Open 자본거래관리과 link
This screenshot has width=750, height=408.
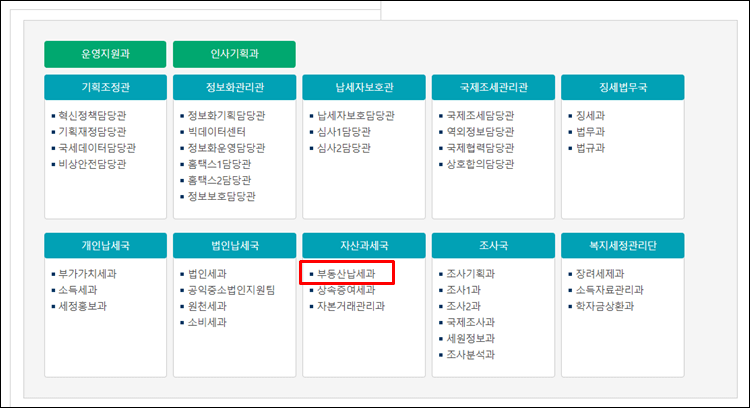coord(351,306)
